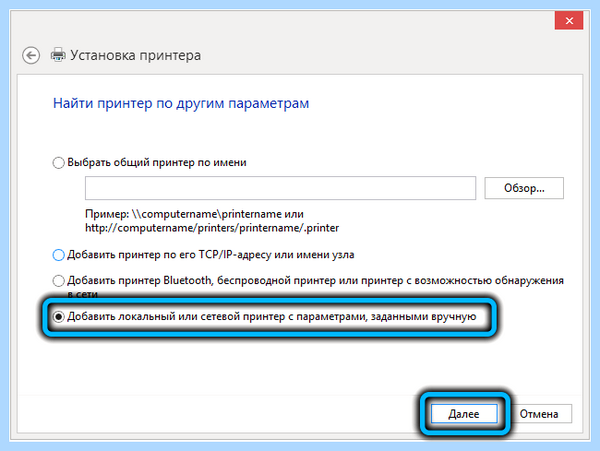Click the window title 'Установка принтера'
Viewport: 600px width, 451px height.
pos(135,55)
